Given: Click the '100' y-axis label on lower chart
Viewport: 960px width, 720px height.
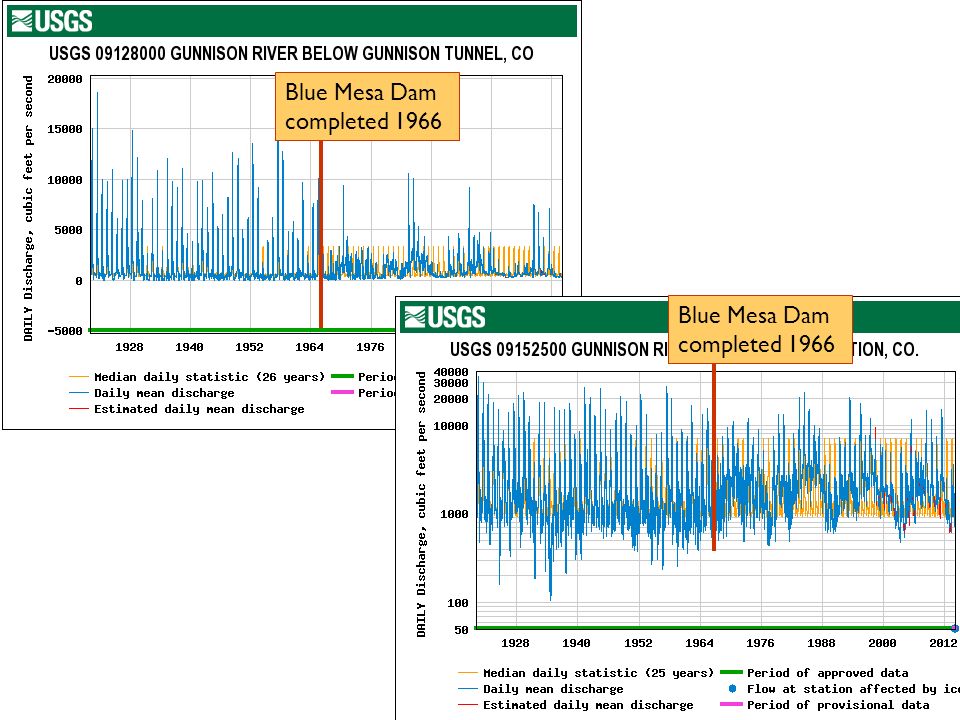Looking at the screenshot, I should click(458, 603).
